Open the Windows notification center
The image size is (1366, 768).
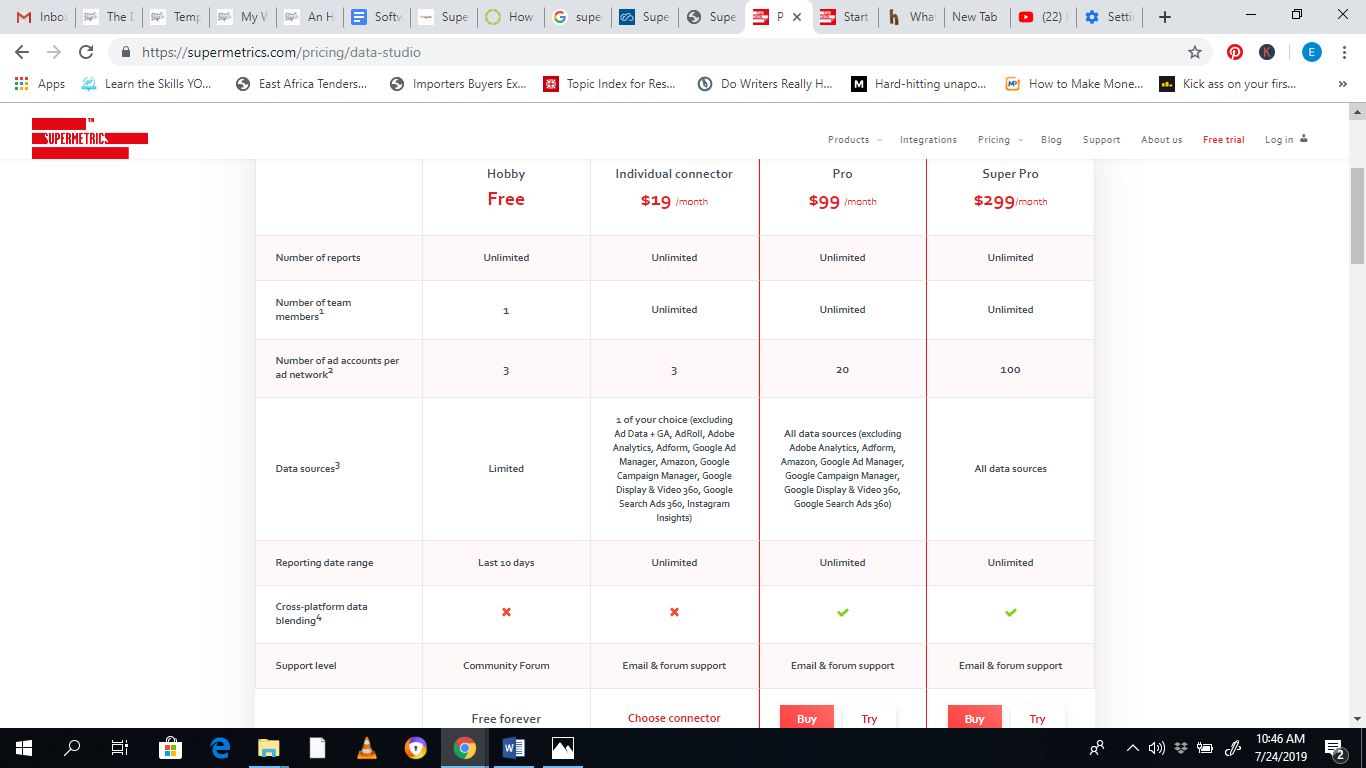[x=1334, y=747]
